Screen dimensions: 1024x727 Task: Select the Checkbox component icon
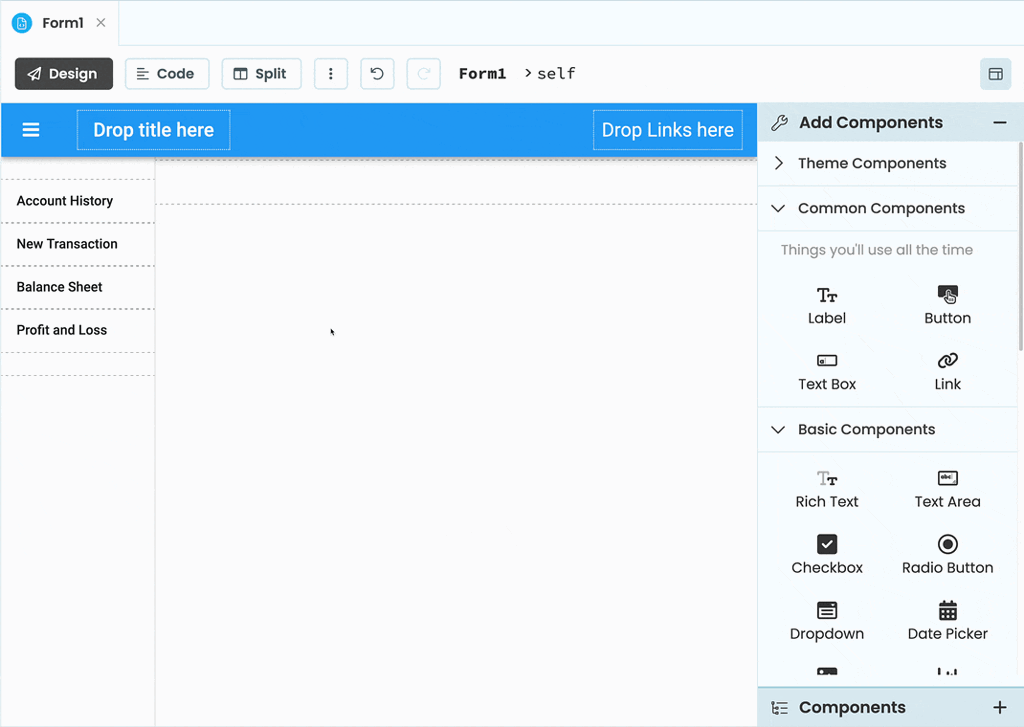[x=826, y=546]
